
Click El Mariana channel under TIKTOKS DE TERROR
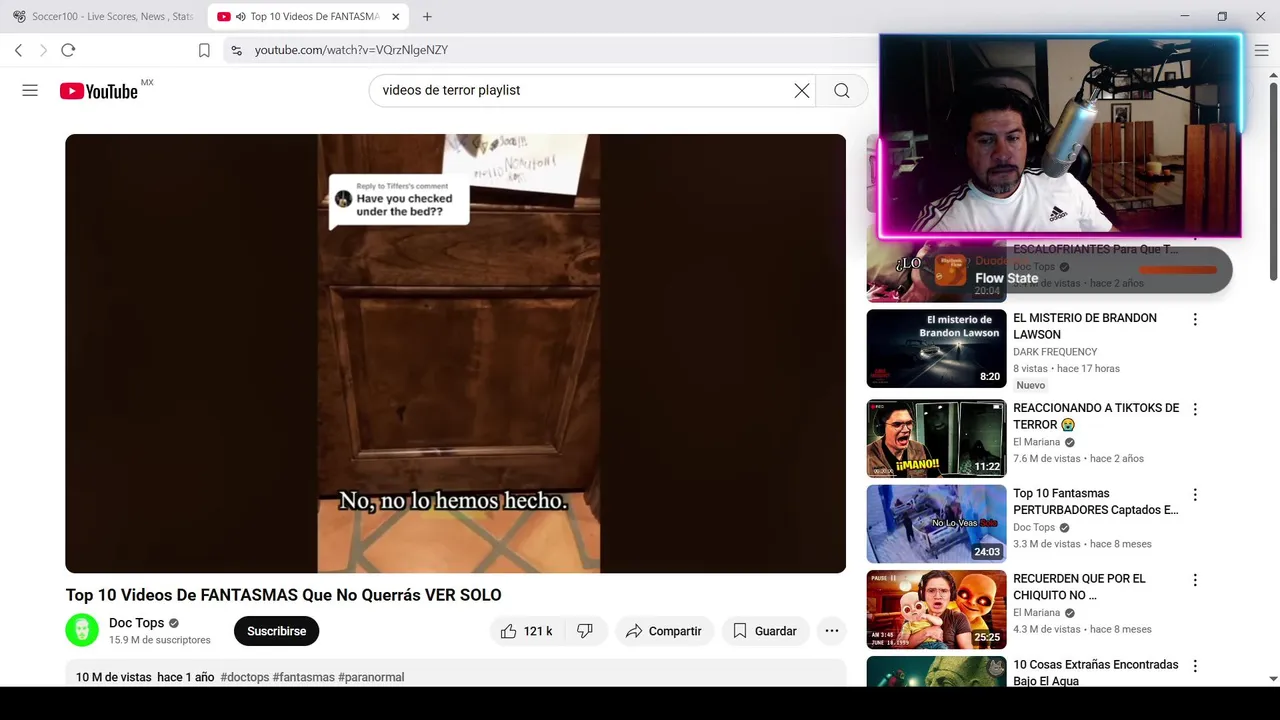click(x=1036, y=442)
